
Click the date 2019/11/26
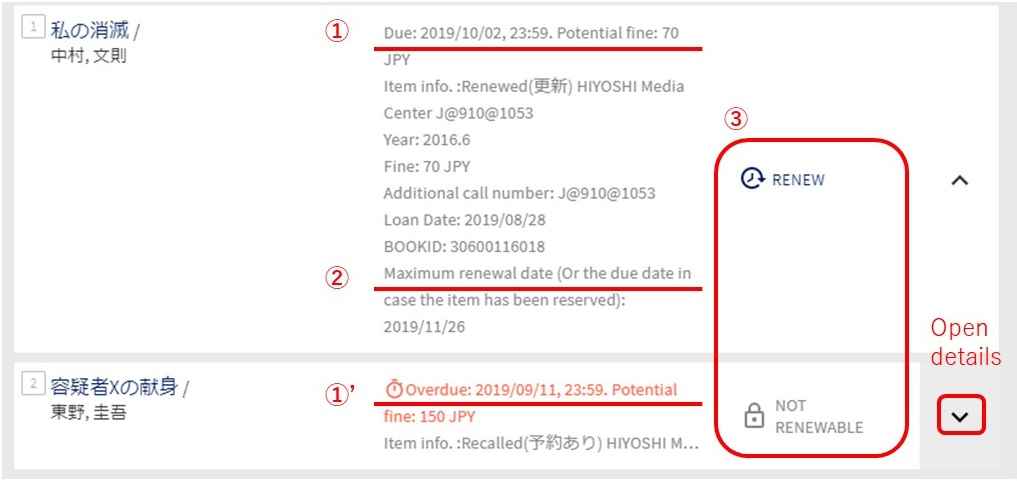[424, 327]
